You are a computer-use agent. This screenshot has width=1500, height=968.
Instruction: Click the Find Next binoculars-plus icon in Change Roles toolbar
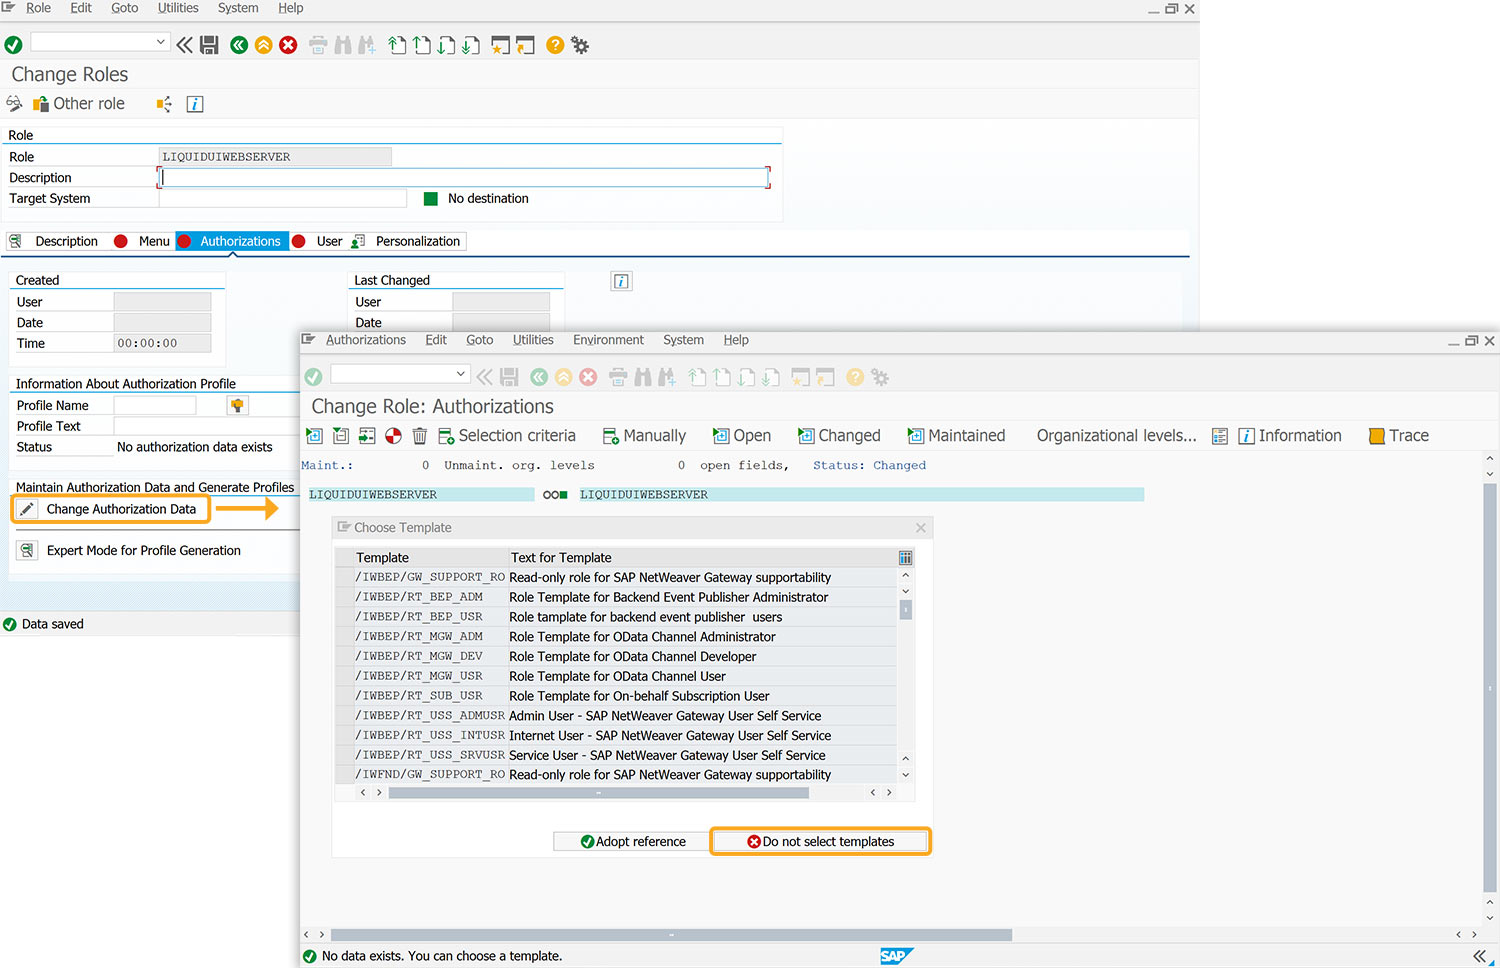[x=367, y=45]
